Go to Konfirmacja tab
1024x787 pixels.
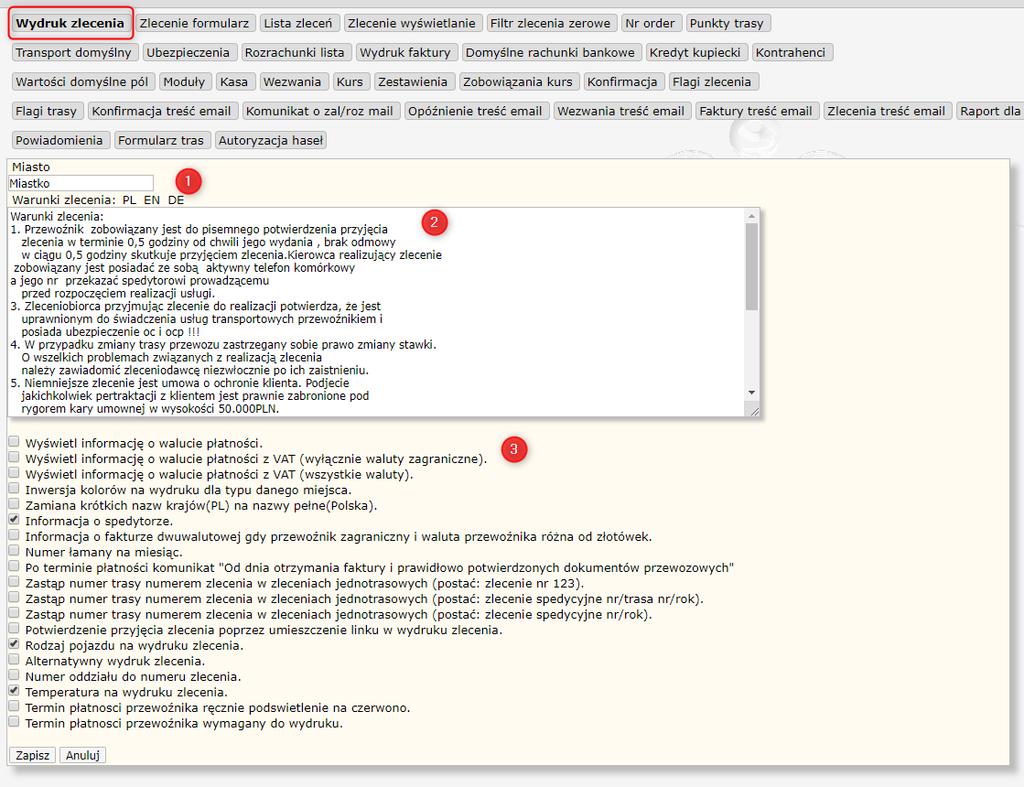pyautogui.click(x=622, y=82)
